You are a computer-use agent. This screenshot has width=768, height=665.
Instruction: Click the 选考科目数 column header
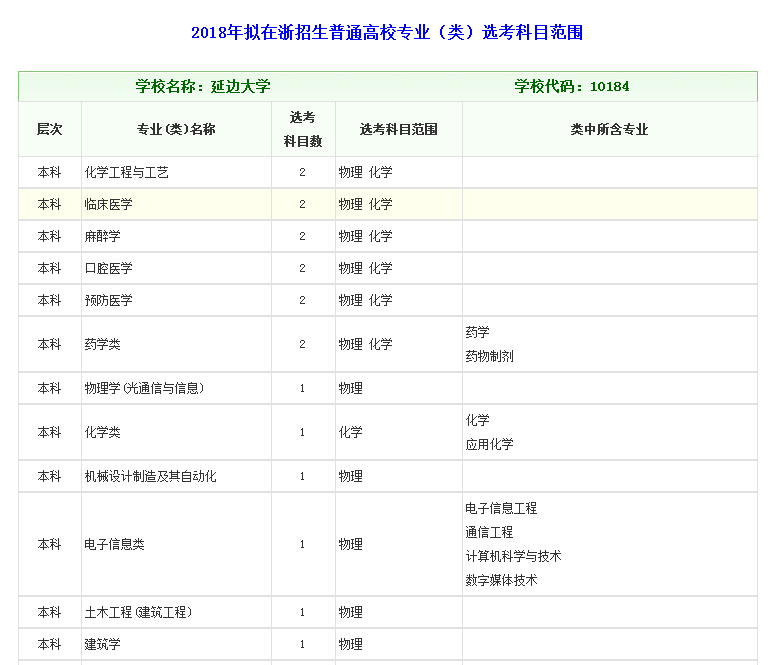[x=303, y=129]
